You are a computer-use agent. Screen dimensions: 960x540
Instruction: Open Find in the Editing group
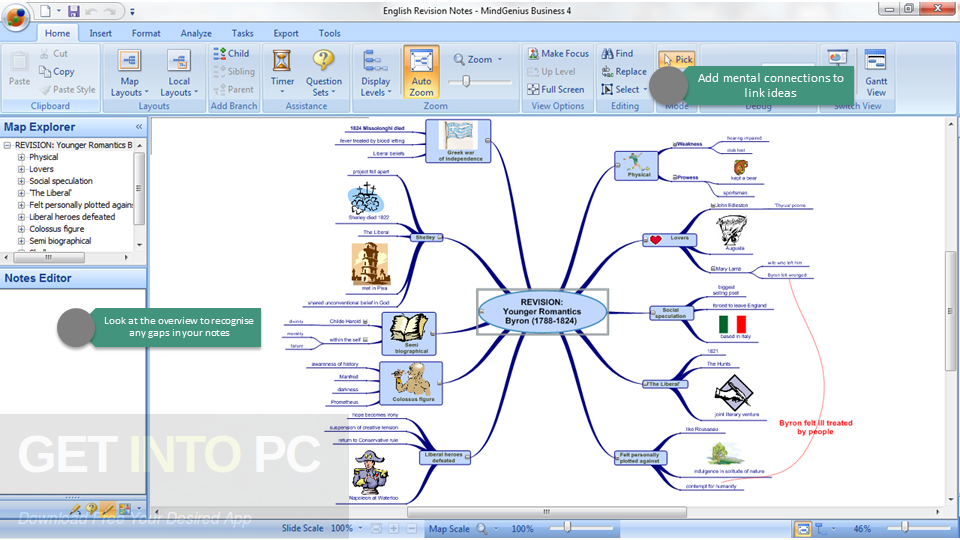(x=617, y=53)
